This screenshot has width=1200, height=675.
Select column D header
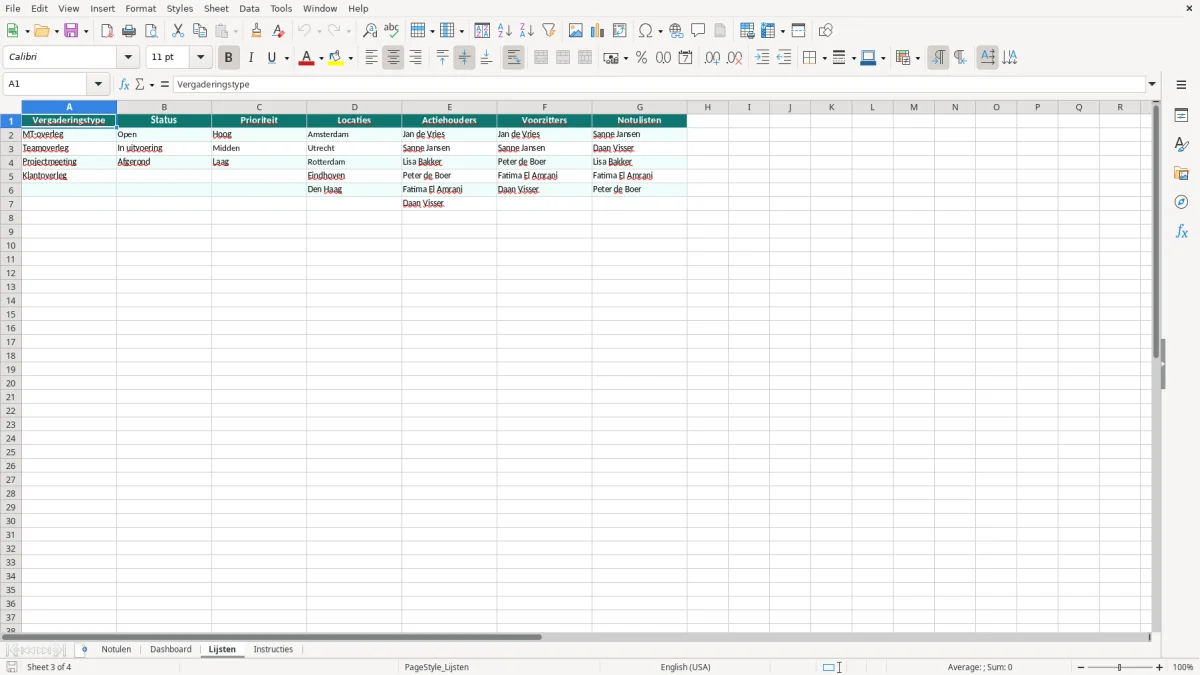(354, 107)
